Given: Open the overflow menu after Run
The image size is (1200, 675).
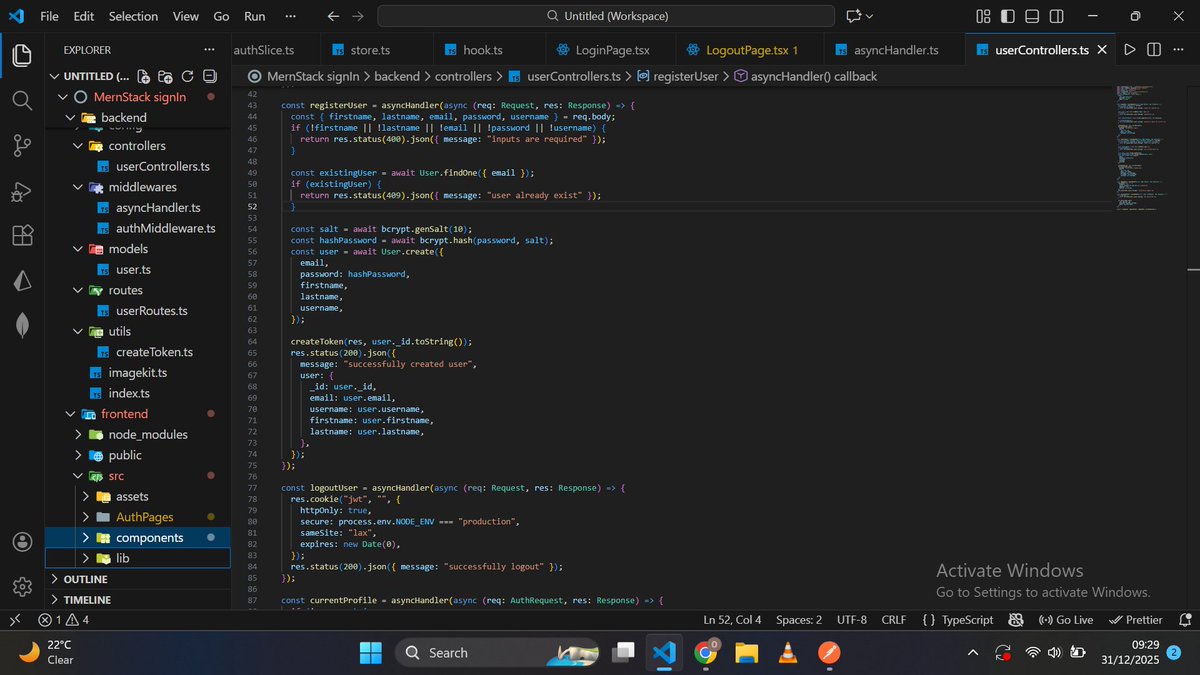Looking at the screenshot, I should 290,16.
